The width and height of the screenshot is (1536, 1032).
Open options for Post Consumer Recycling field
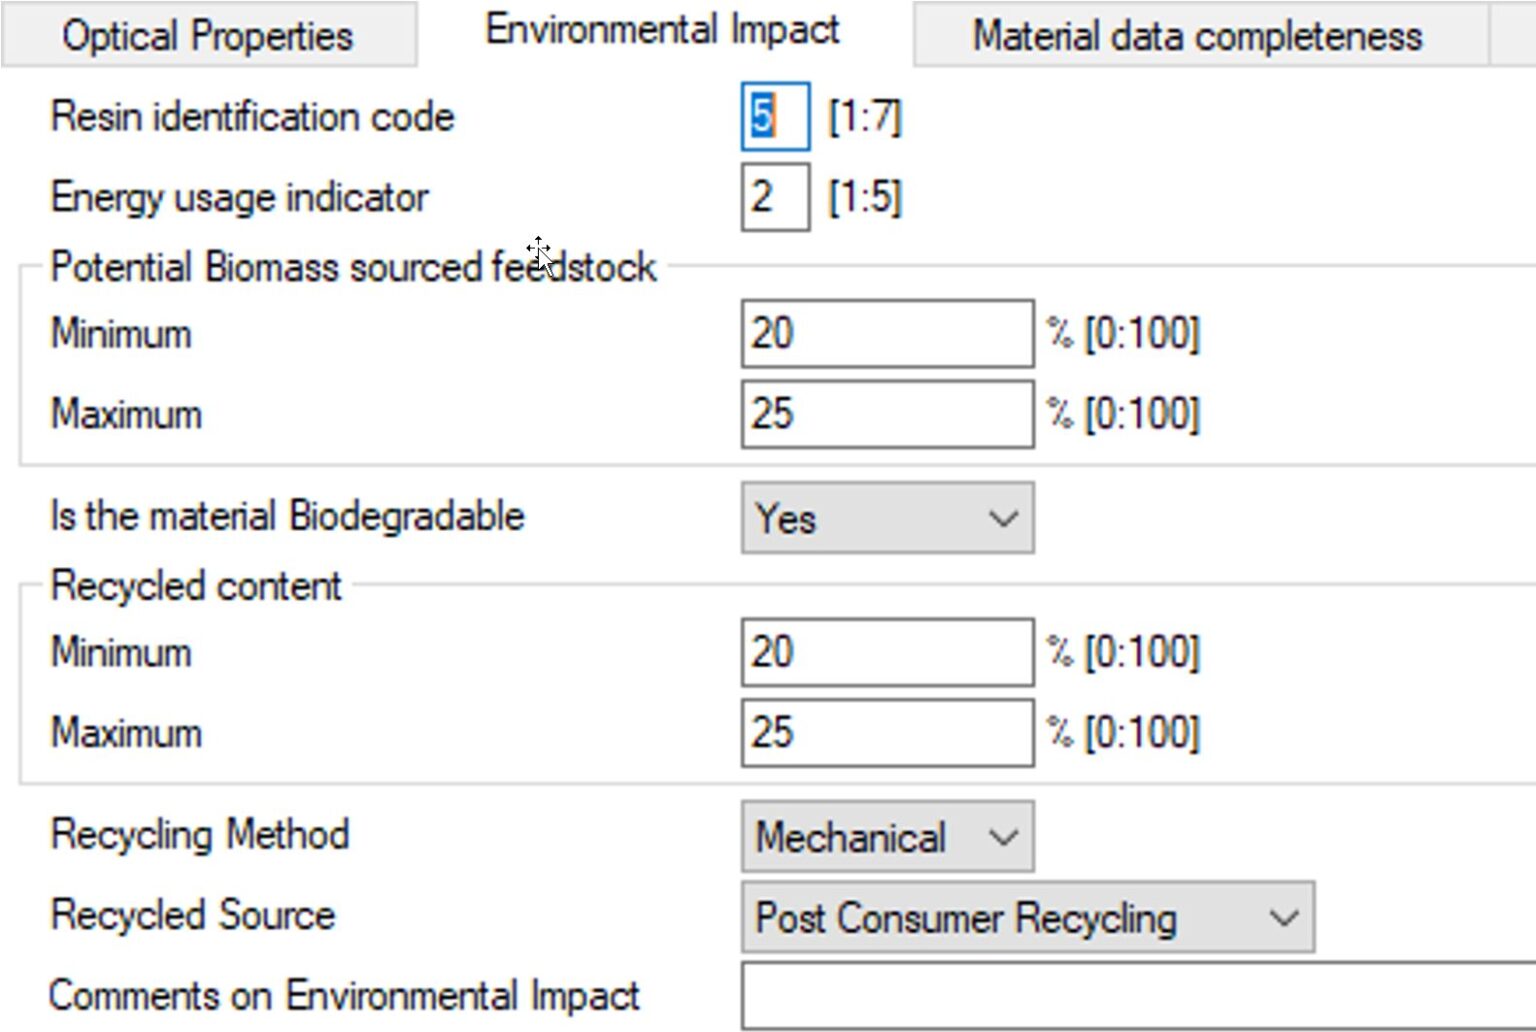pyautogui.click(x=1283, y=917)
